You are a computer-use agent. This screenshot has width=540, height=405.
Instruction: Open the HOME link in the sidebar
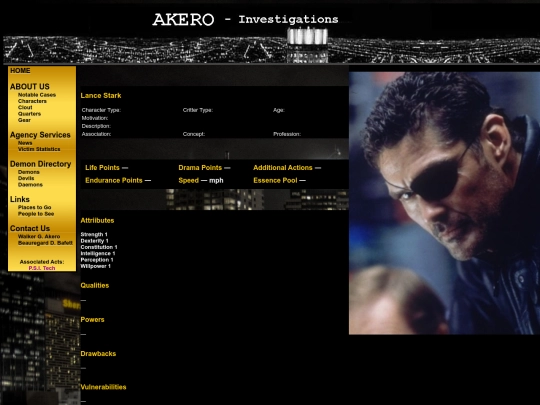coord(20,71)
